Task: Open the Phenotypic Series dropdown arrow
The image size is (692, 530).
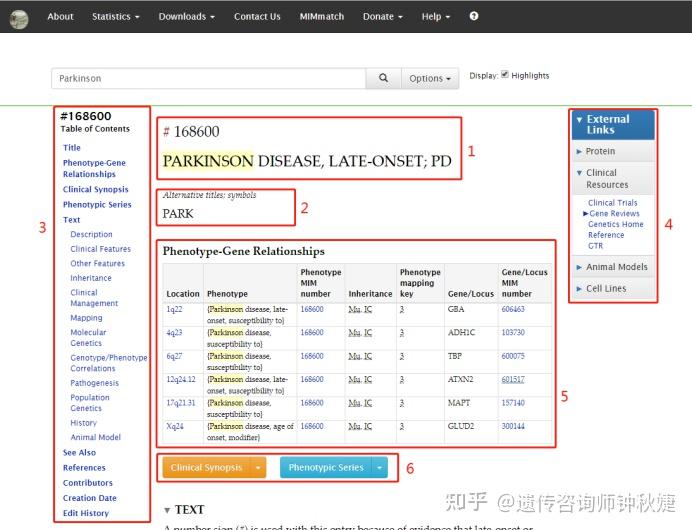Action: coord(380,467)
